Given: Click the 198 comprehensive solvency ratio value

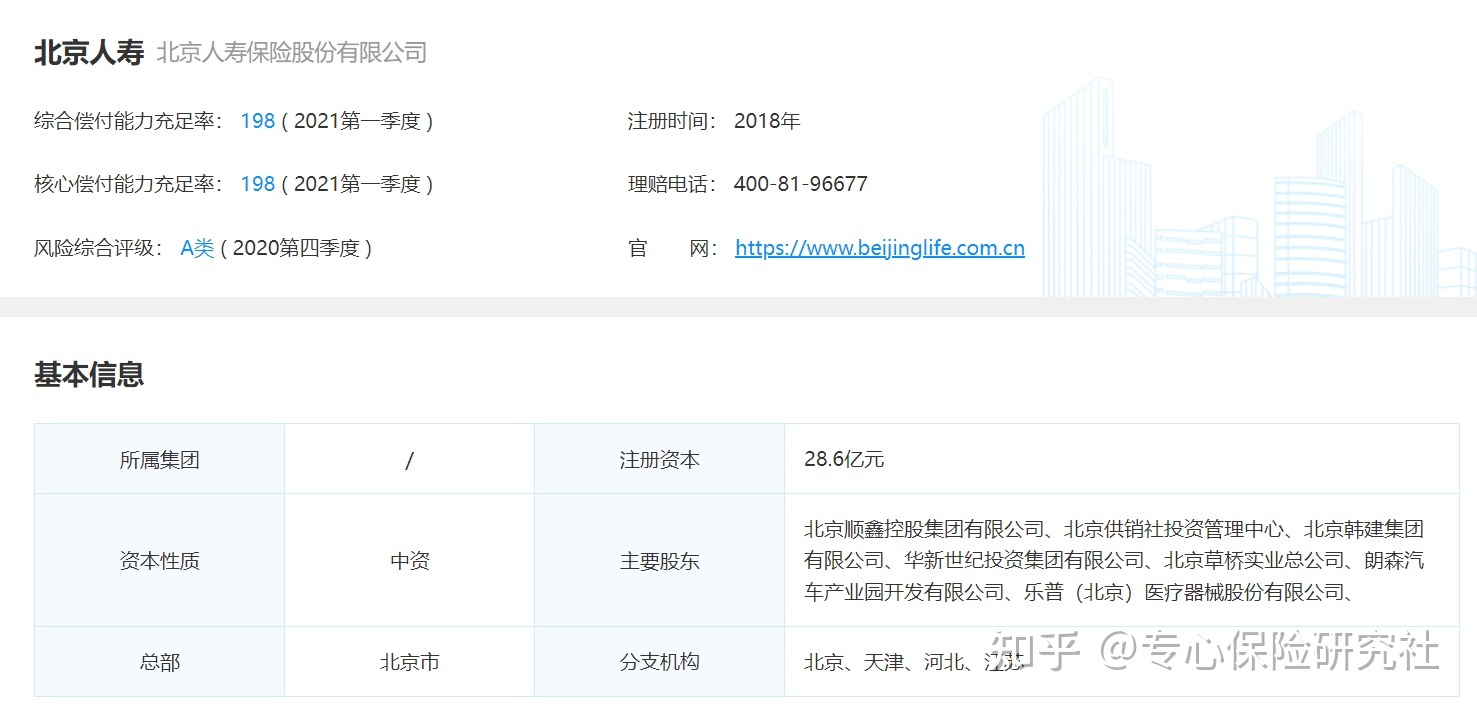Looking at the screenshot, I should tap(257, 121).
